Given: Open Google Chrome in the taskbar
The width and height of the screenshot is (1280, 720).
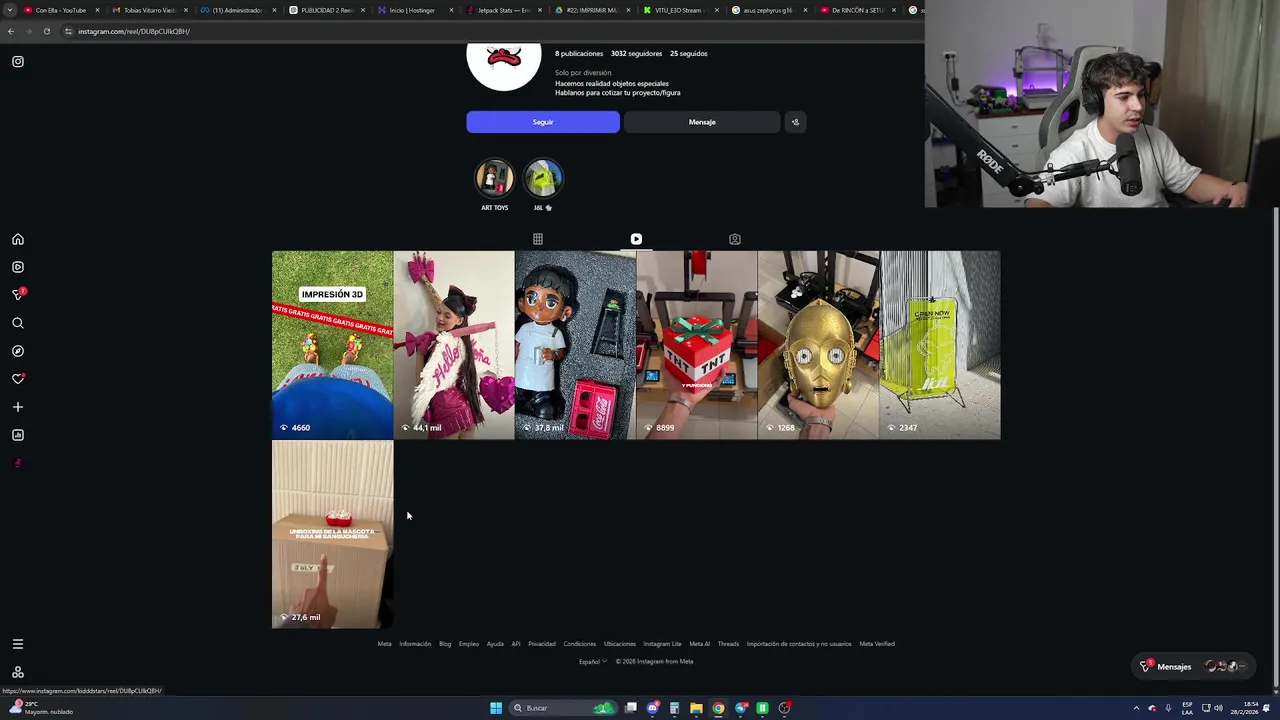Looking at the screenshot, I should [718, 708].
